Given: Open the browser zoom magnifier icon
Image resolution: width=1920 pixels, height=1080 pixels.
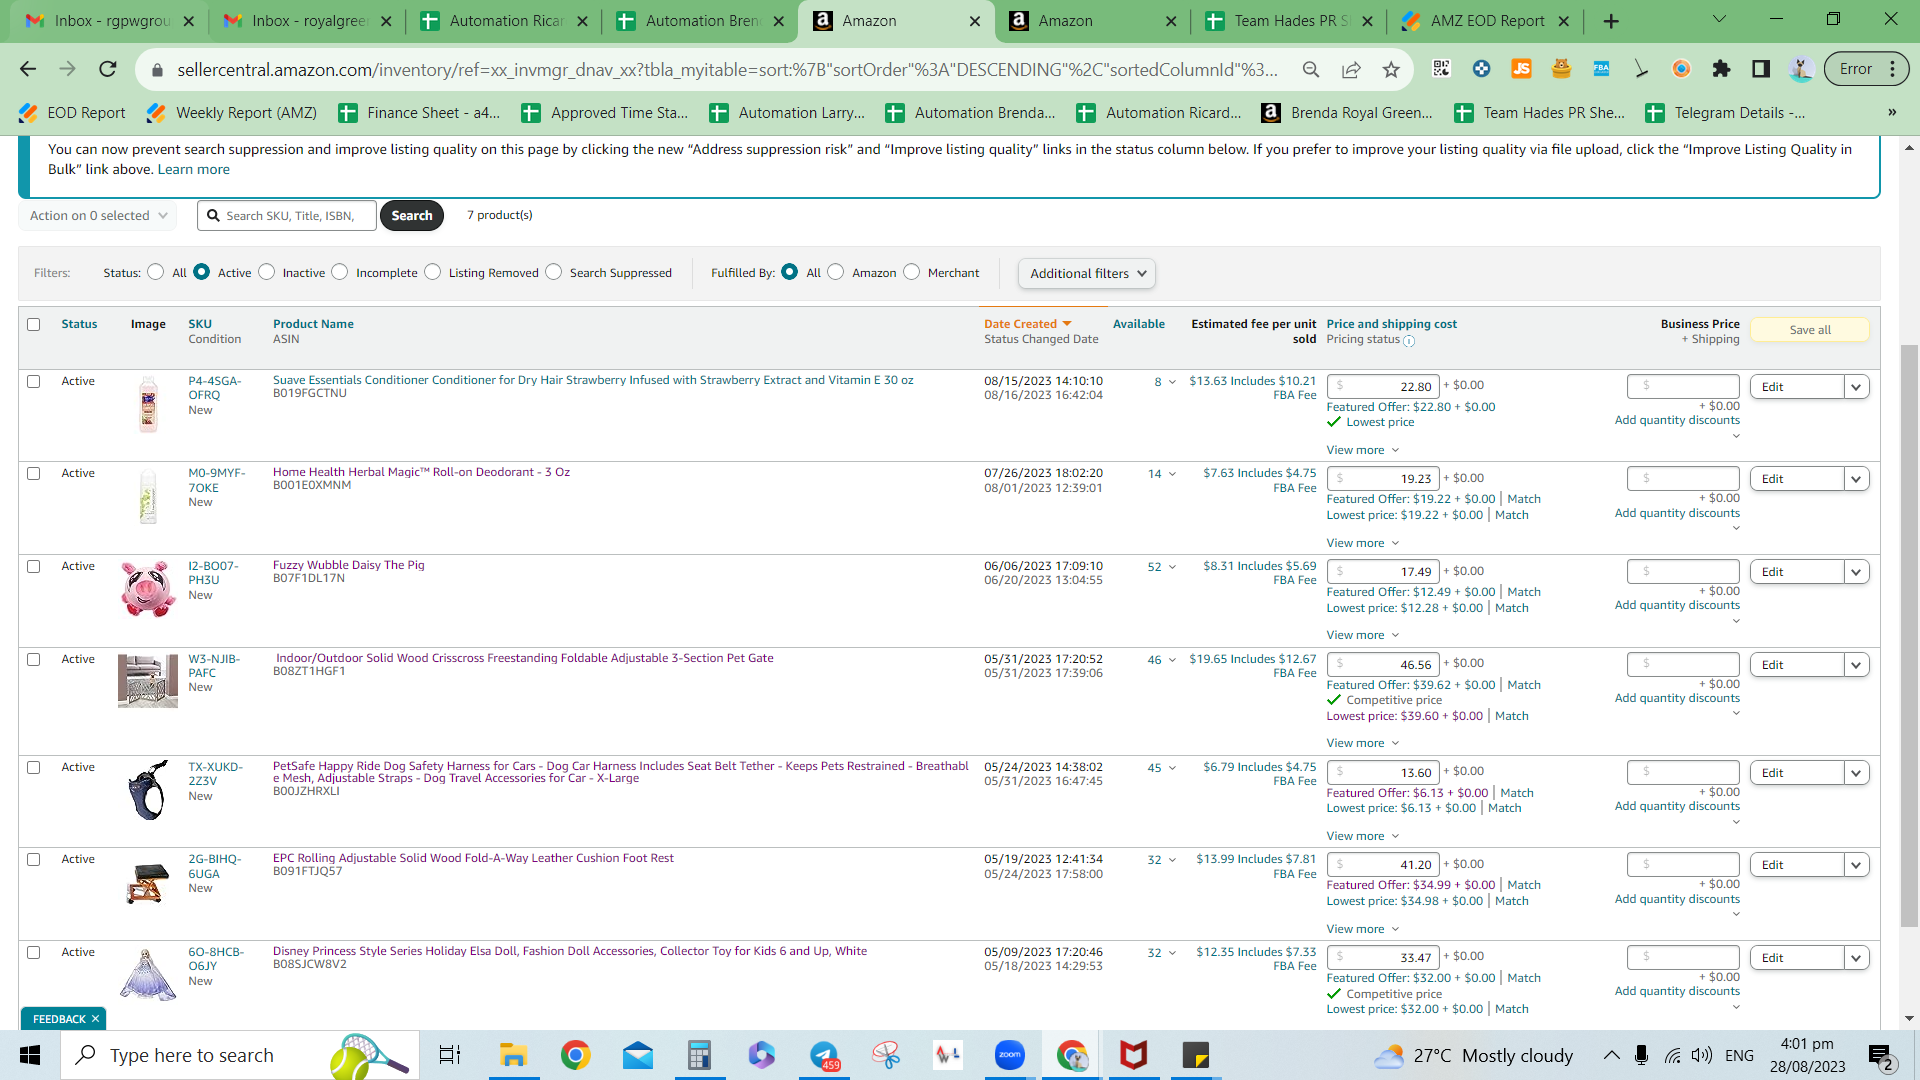Looking at the screenshot, I should point(1311,69).
